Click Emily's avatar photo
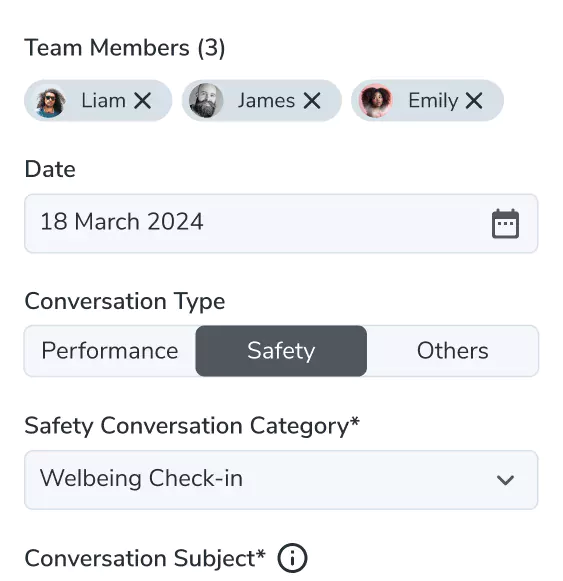 pyautogui.click(x=376, y=101)
